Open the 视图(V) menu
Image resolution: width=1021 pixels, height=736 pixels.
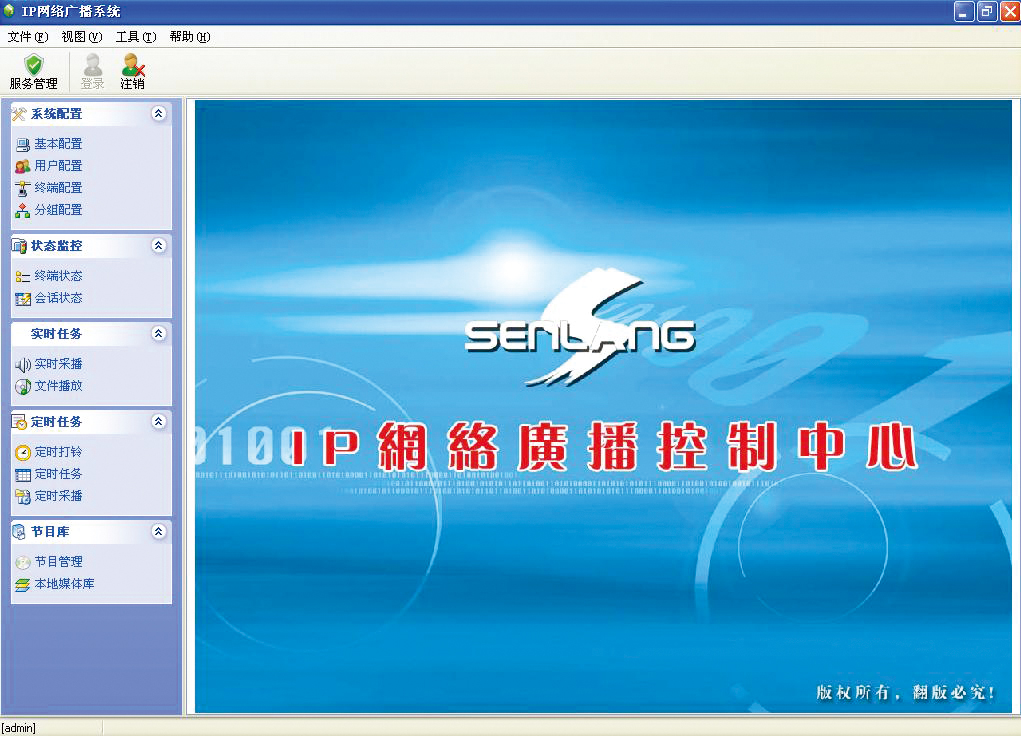[x=82, y=37]
